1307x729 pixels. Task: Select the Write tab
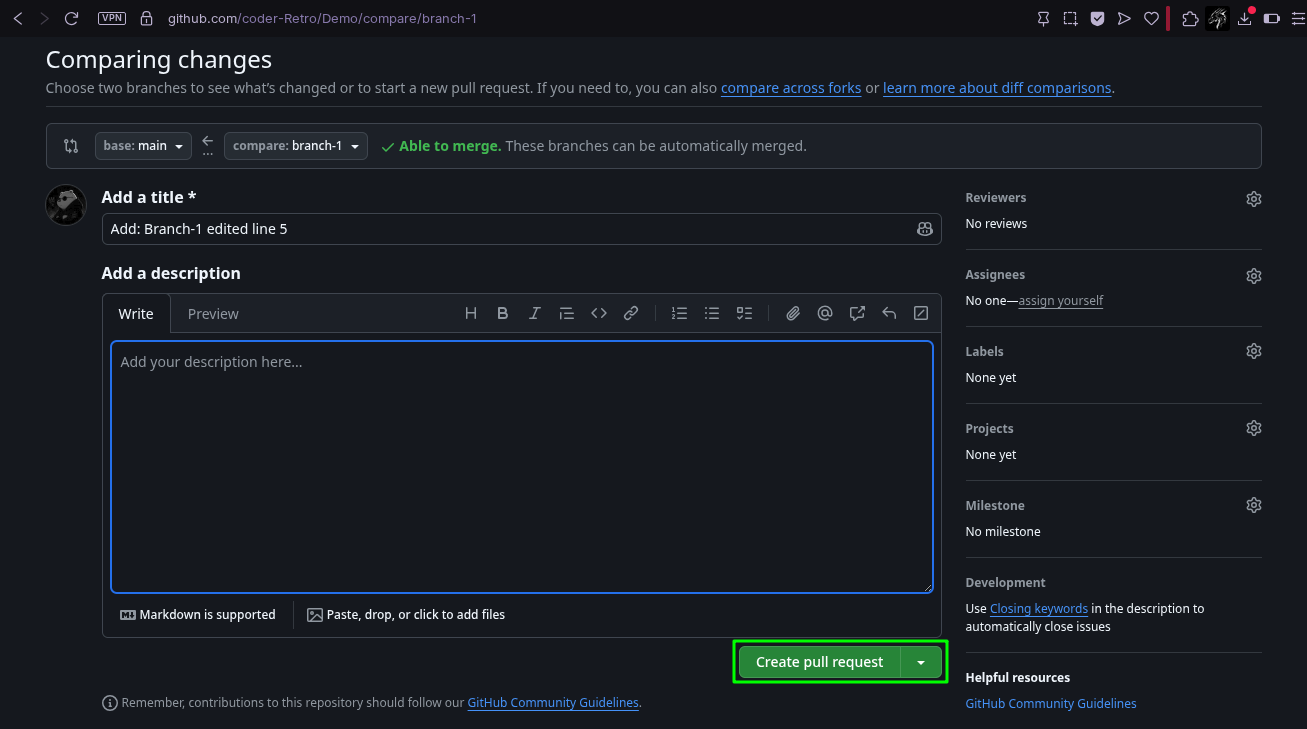pyautogui.click(x=136, y=314)
